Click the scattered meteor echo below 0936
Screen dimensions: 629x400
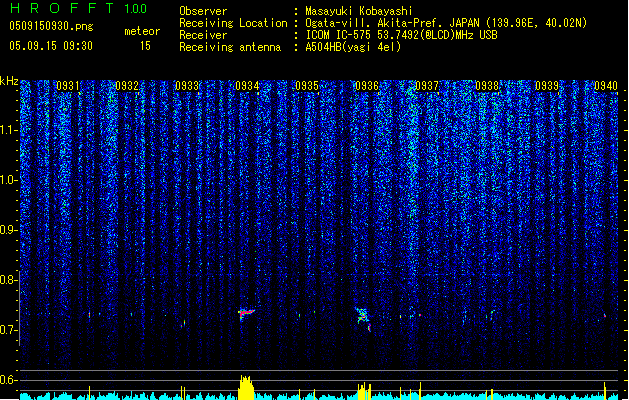click(363, 319)
